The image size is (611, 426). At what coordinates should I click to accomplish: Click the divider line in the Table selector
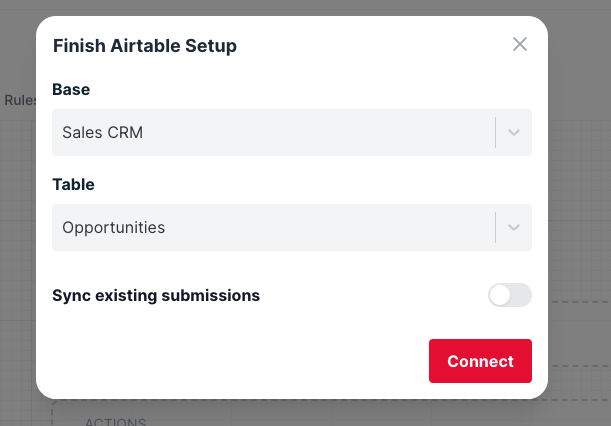[x=496, y=227]
